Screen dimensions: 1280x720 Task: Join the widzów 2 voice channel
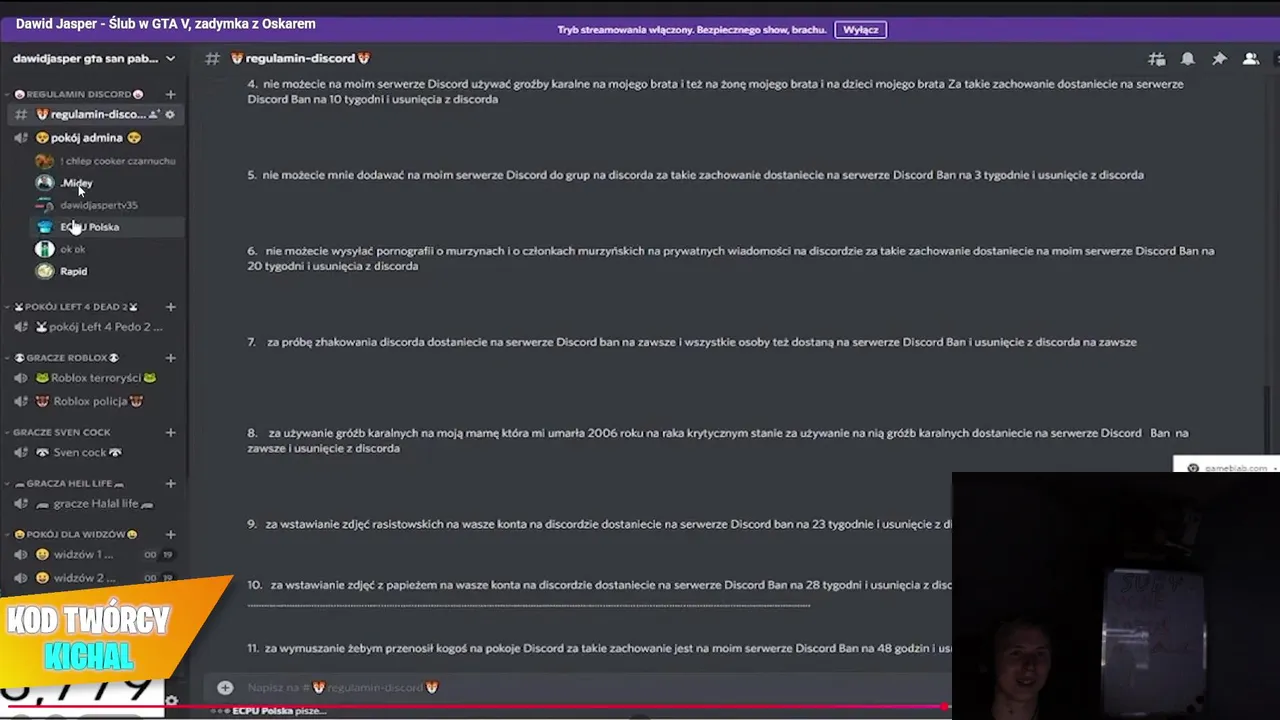(92, 578)
